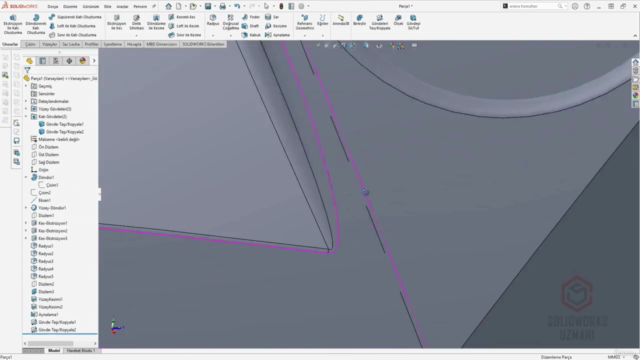
Task: Select the Loft ile Kesim tool
Action: 184,26
